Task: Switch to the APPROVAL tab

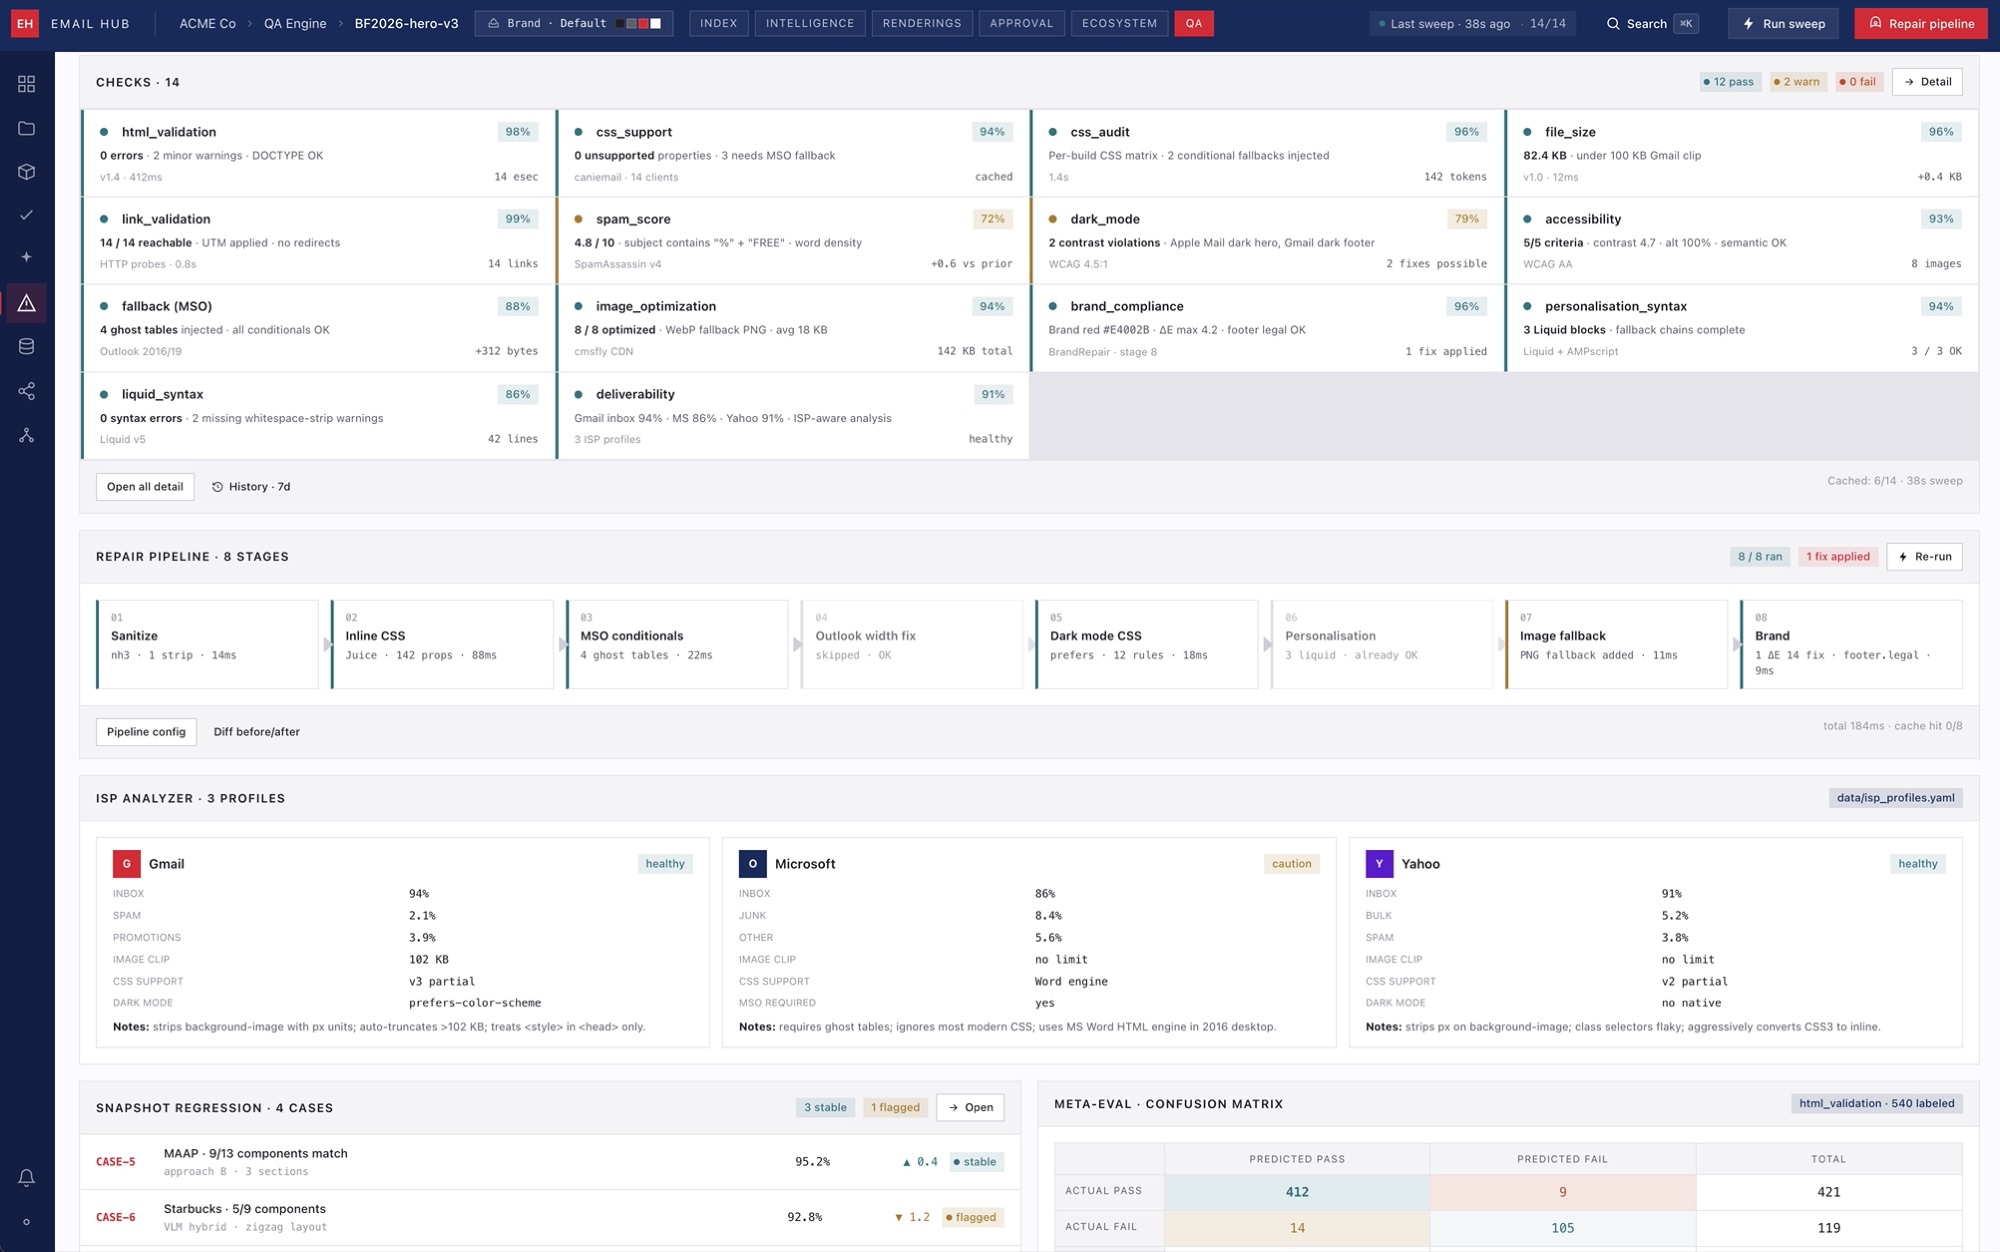Action: click(x=1021, y=23)
